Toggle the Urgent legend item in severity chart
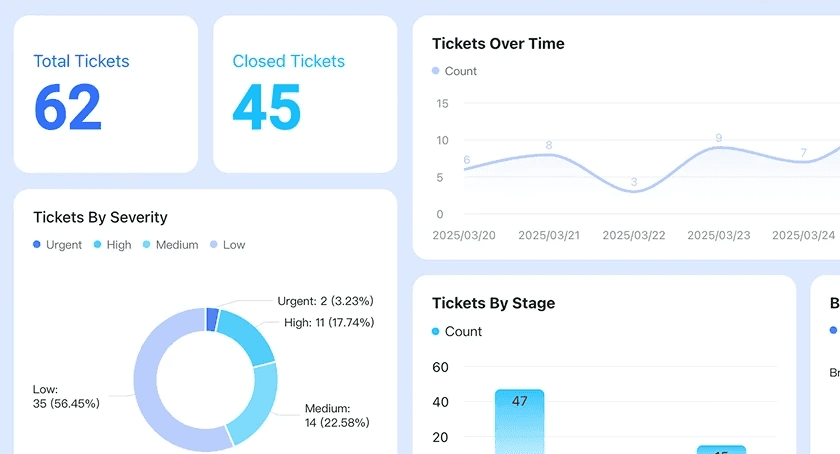Viewport: 840px width, 454px height. coord(57,245)
